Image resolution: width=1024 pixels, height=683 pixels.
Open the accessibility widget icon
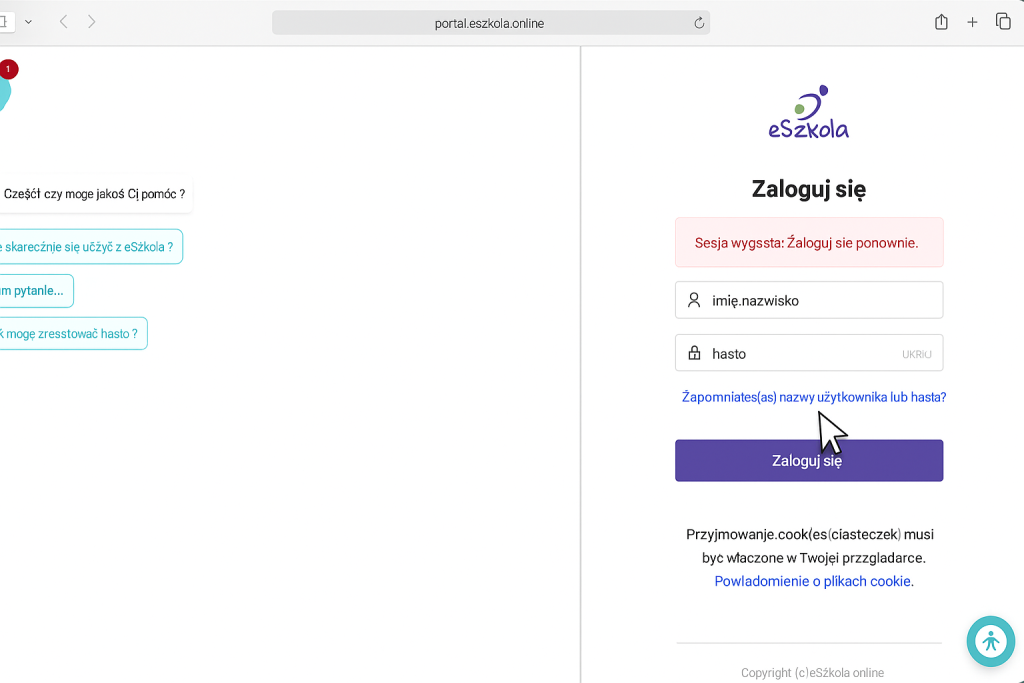click(x=991, y=641)
